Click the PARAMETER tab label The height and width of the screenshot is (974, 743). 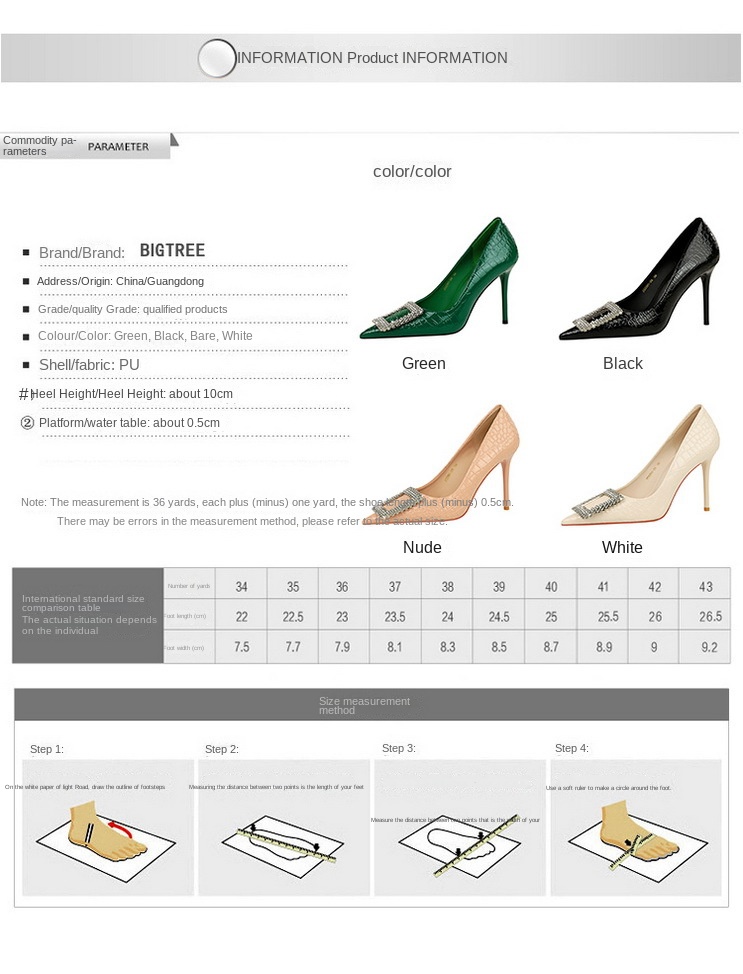pos(118,147)
